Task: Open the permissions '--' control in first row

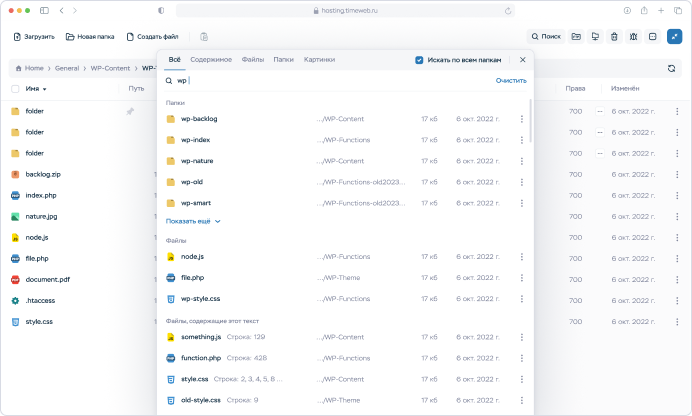Action: 600,111
